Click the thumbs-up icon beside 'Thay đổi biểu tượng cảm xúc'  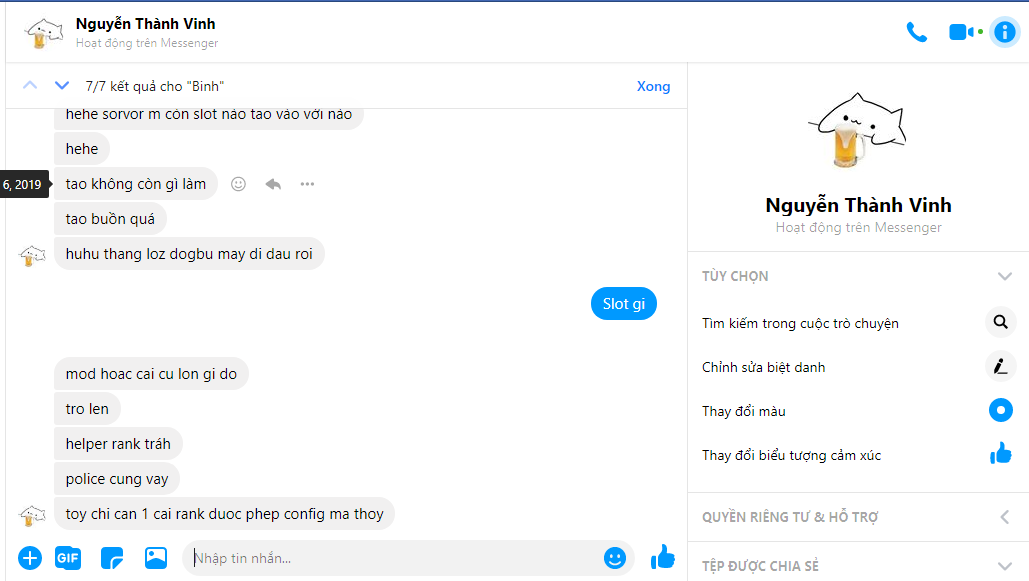tap(1000, 454)
